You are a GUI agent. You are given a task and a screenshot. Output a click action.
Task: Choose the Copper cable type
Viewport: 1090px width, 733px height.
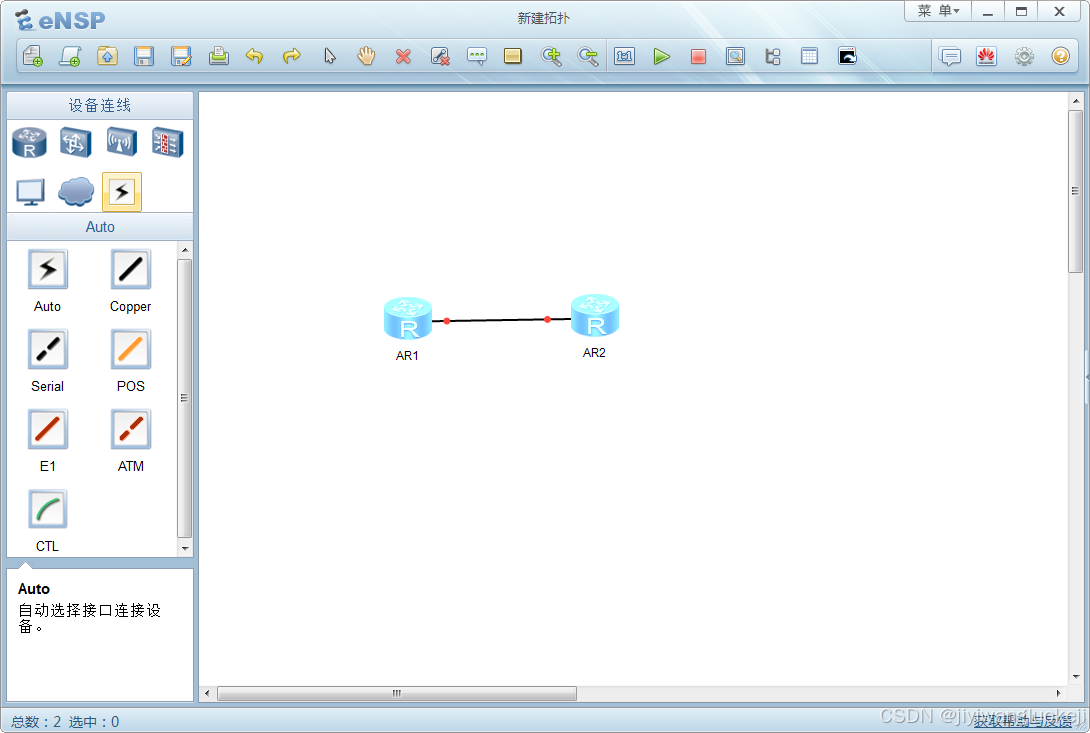click(x=131, y=269)
